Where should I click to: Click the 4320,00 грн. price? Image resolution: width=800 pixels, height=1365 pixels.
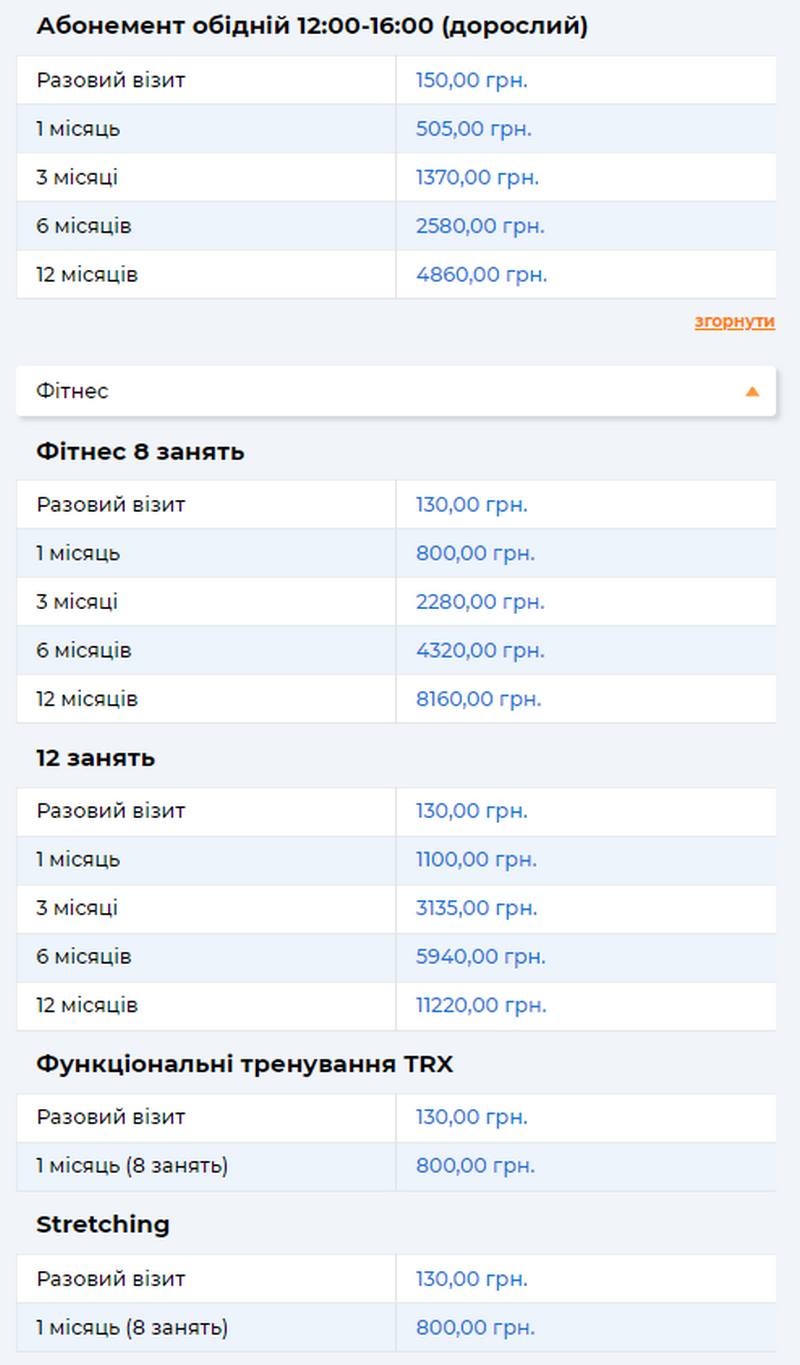[480, 651]
